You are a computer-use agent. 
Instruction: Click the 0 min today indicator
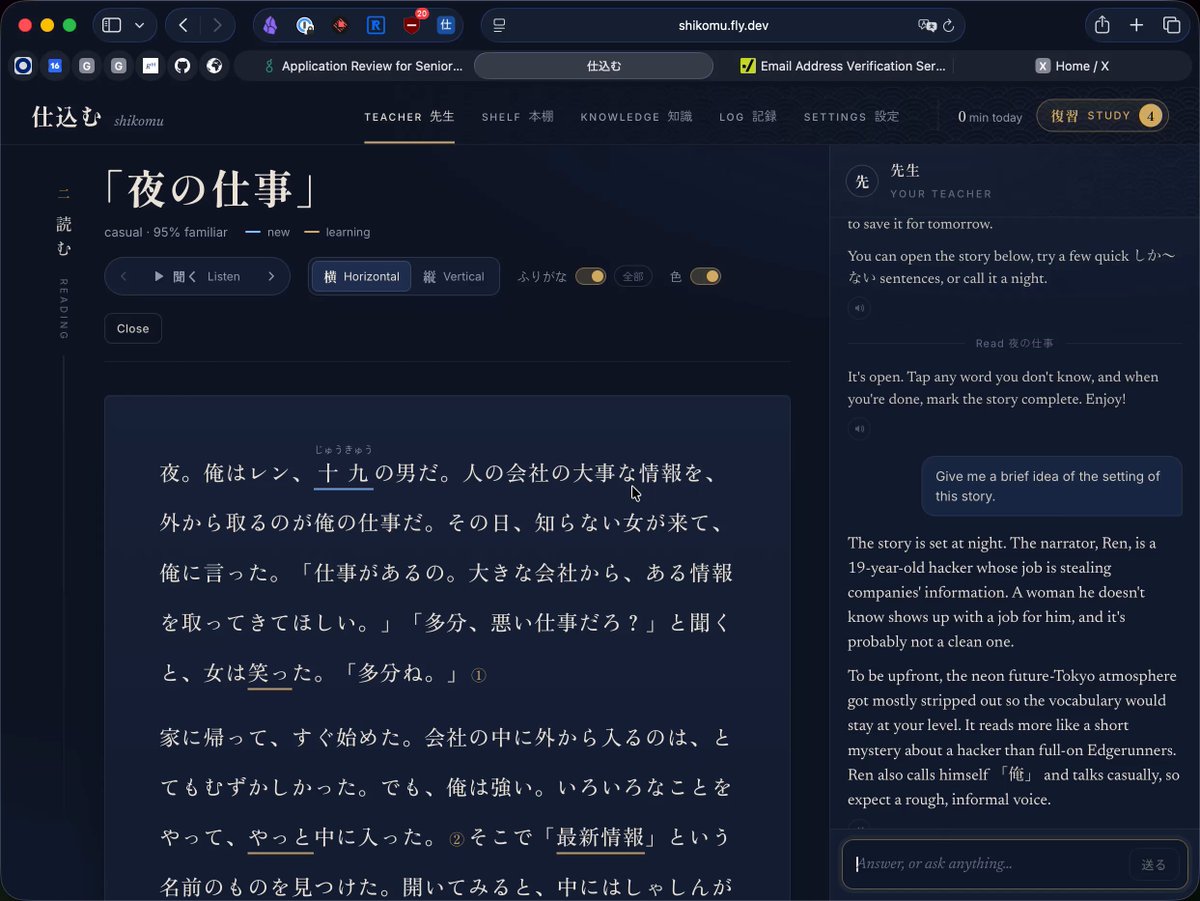pos(990,117)
